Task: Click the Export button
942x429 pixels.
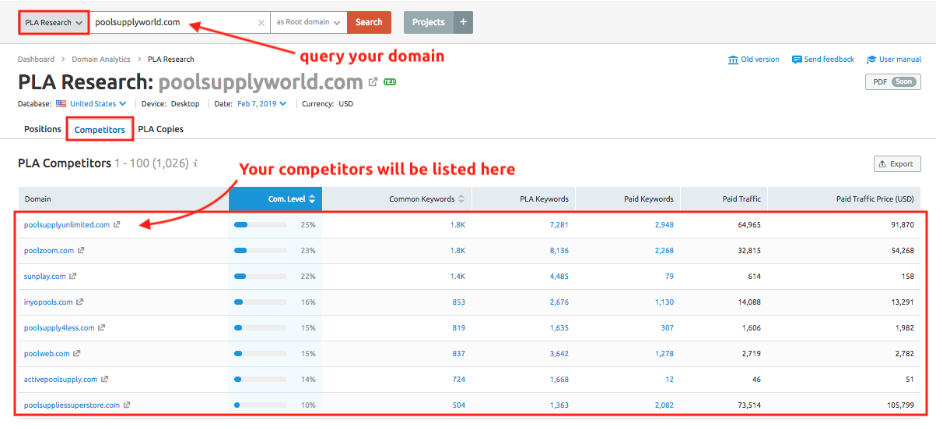Action: tap(897, 164)
